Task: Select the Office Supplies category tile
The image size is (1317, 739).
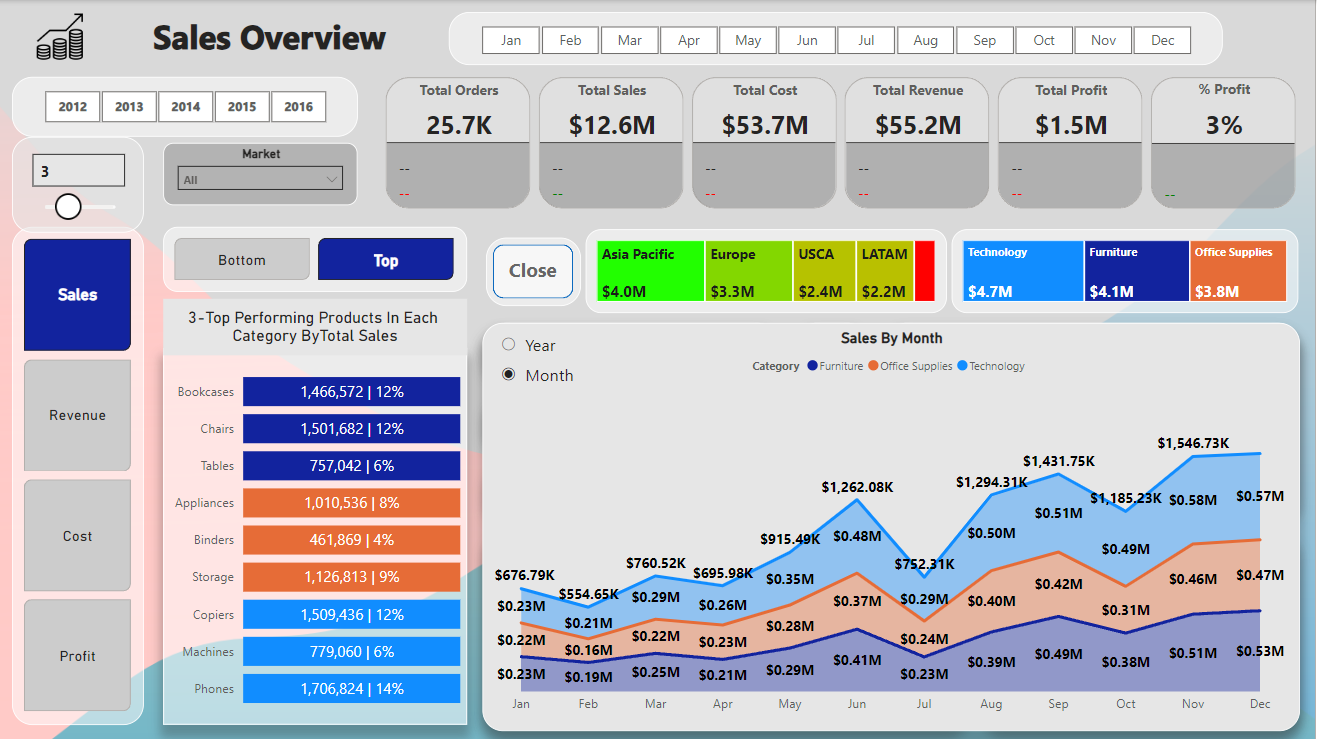Action: coord(1238,270)
